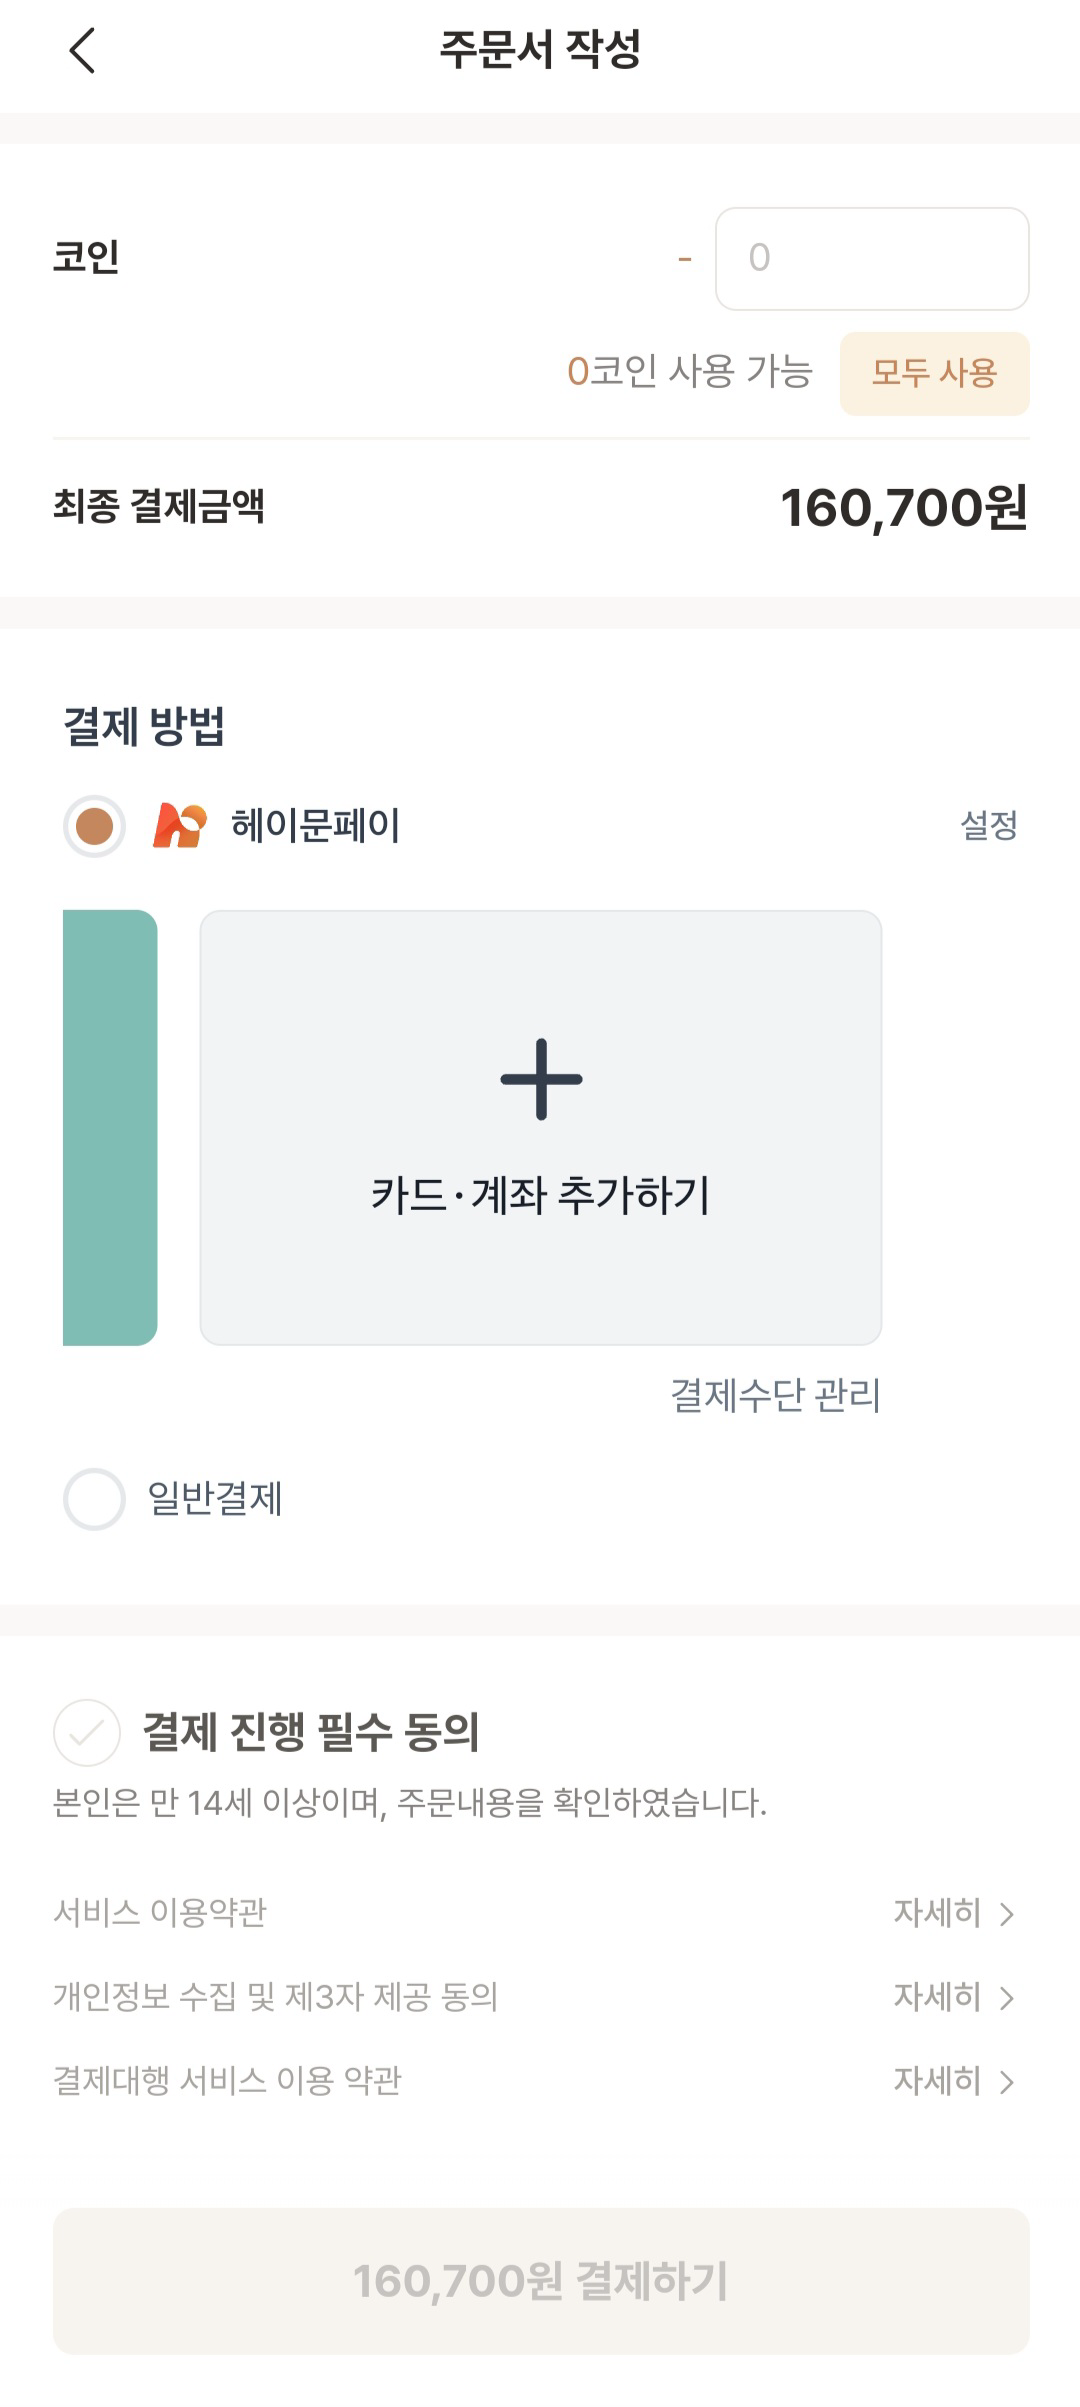Click the 헤이문페이 logo icon
Viewport: 1080px width, 2407px height.
click(x=179, y=826)
